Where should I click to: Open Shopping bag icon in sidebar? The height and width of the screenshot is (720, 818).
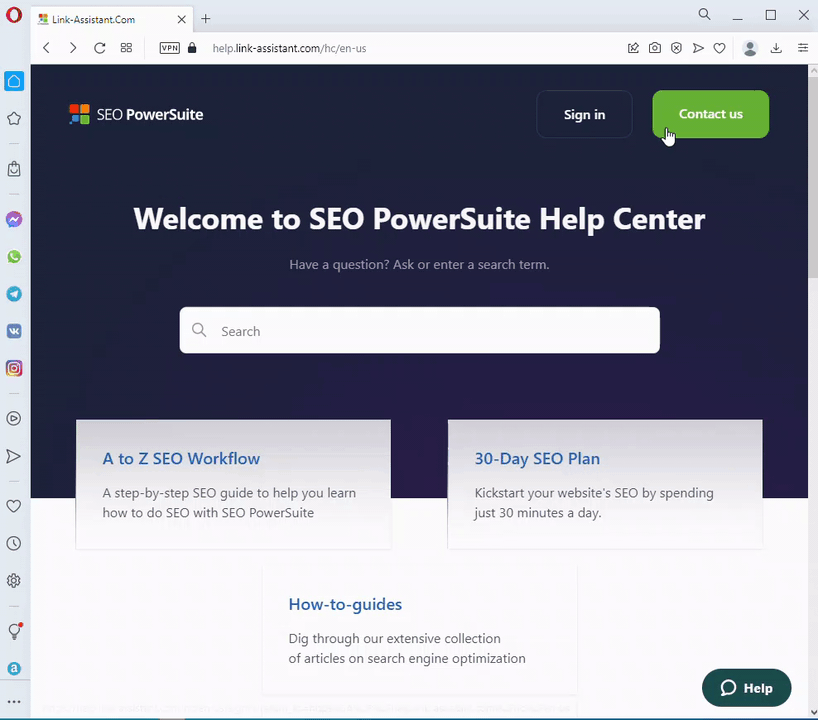coord(14,169)
